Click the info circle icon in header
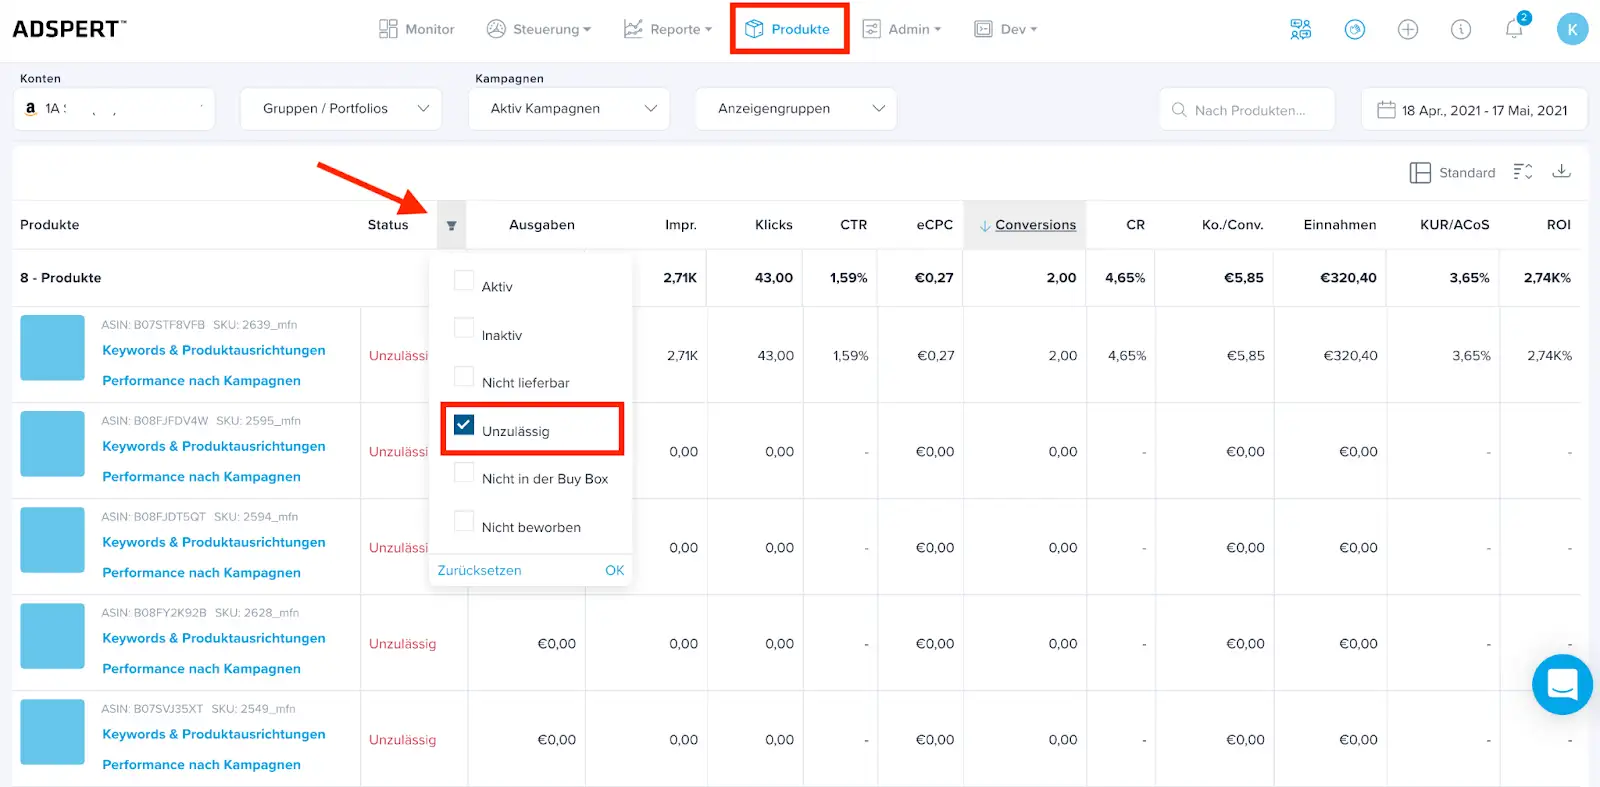The height and width of the screenshot is (787, 1600). (x=1461, y=30)
